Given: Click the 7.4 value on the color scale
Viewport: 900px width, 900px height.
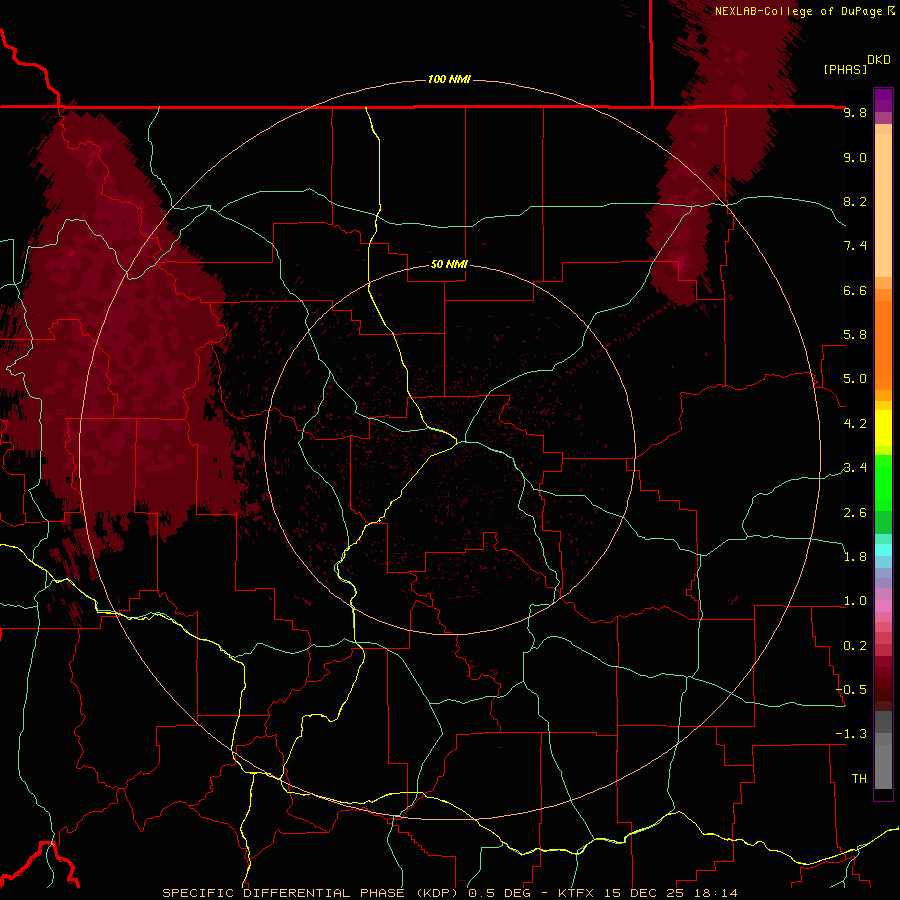Looking at the screenshot, I should pyautogui.click(x=855, y=246).
